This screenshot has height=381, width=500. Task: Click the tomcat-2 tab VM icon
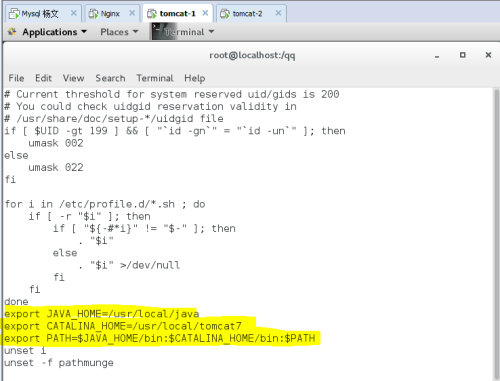225,14
